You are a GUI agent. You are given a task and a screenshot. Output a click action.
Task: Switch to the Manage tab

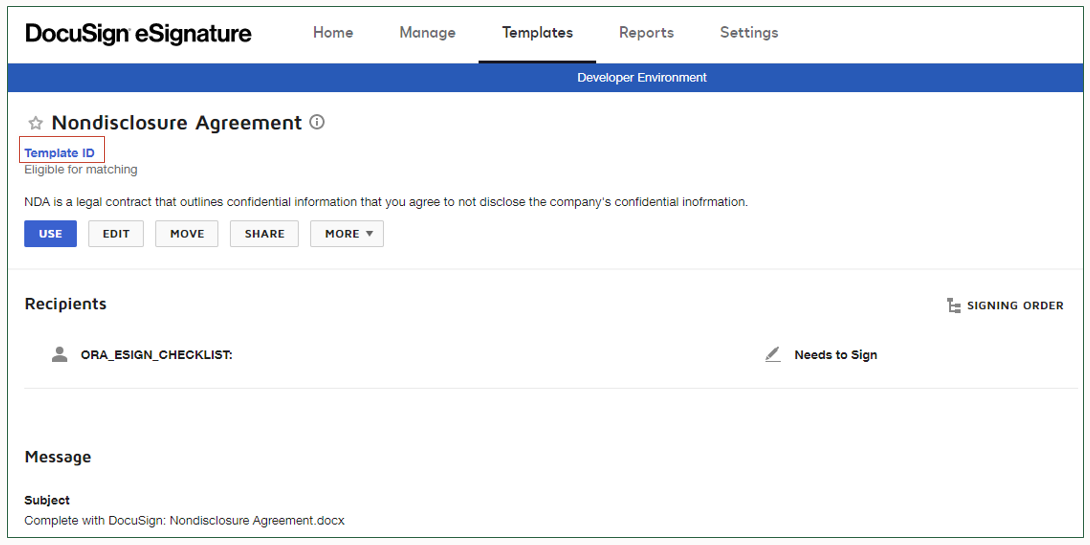click(427, 33)
